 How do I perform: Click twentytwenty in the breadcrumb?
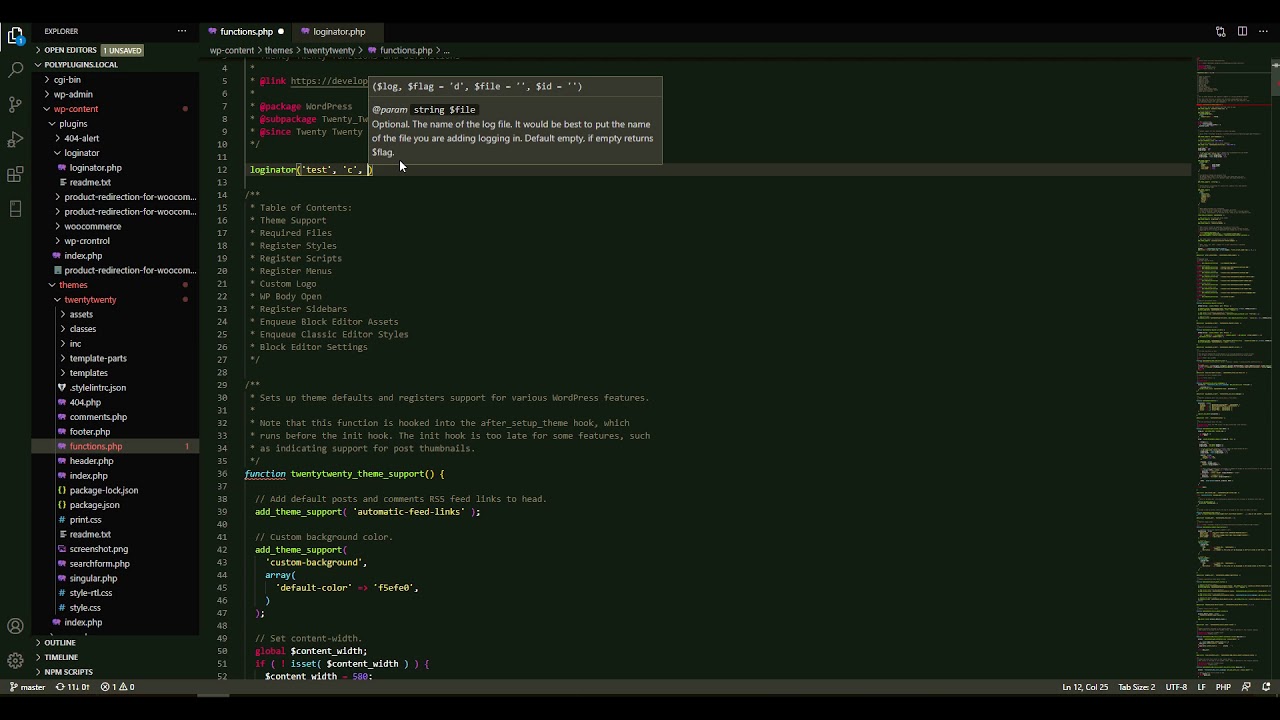pyautogui.click(x=329, y=50)
